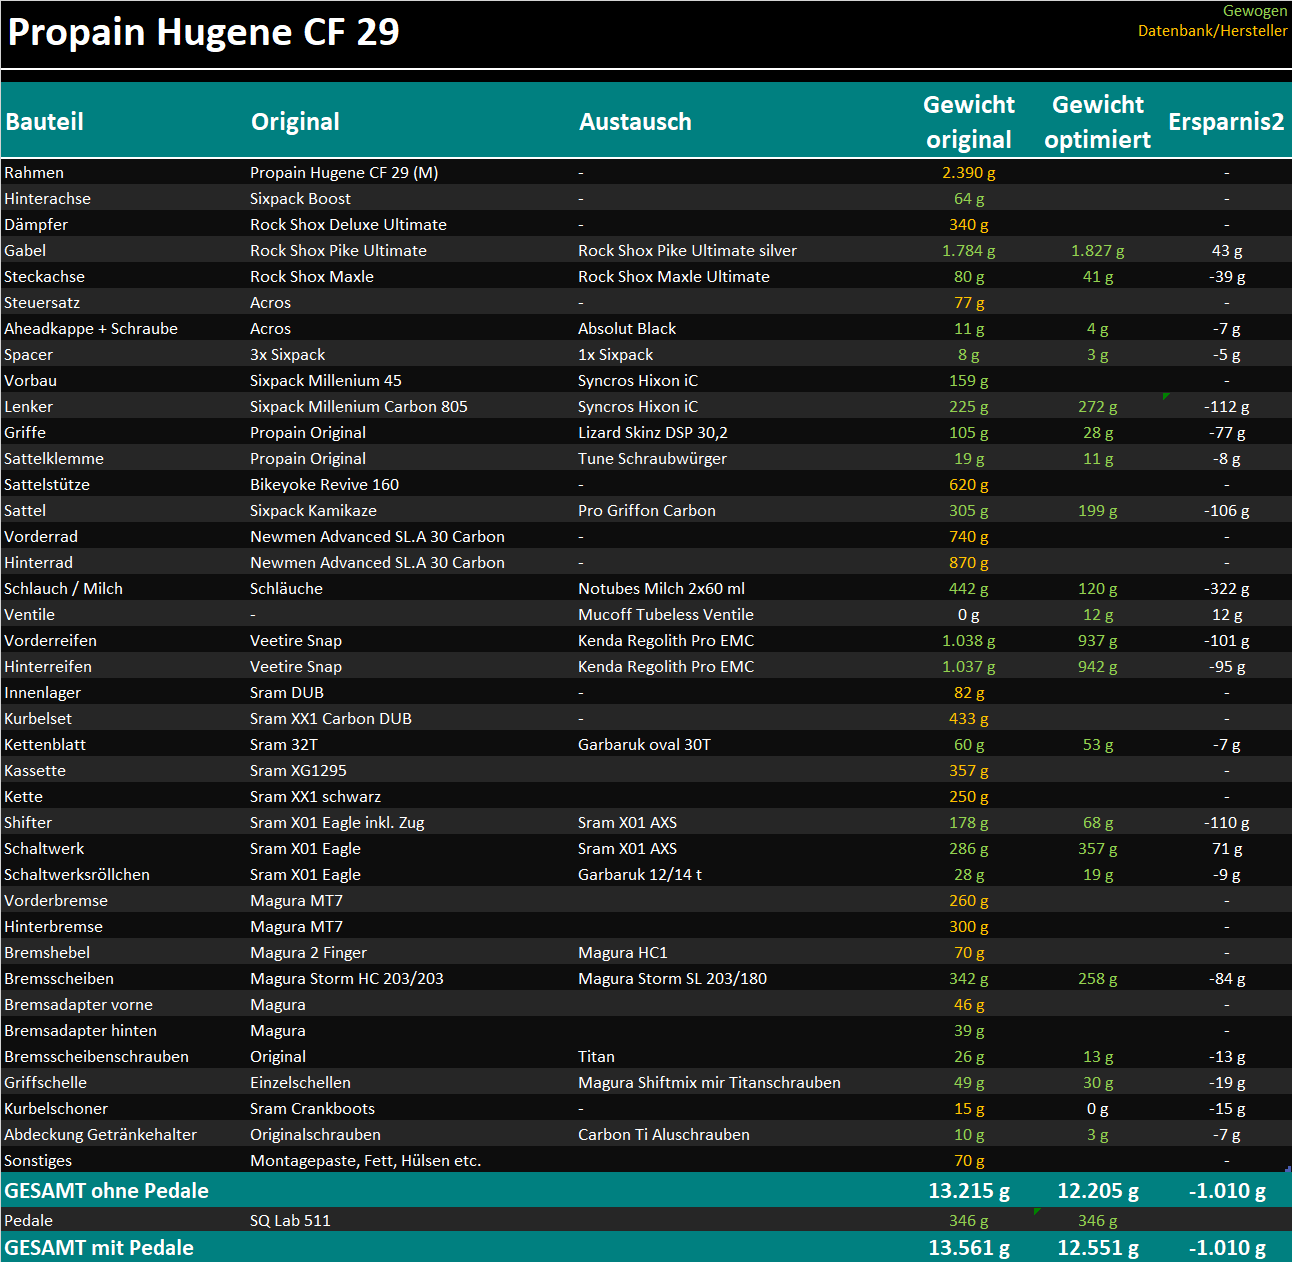
Task: Select 'Sram X01 Eagle inkl. Zug' cell
Action: coord(337,823)
